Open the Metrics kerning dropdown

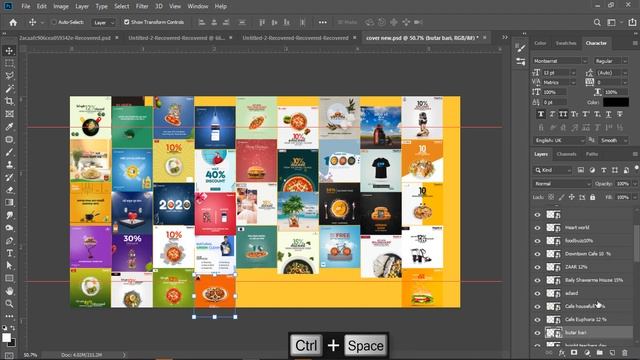[x=573, y=82]
